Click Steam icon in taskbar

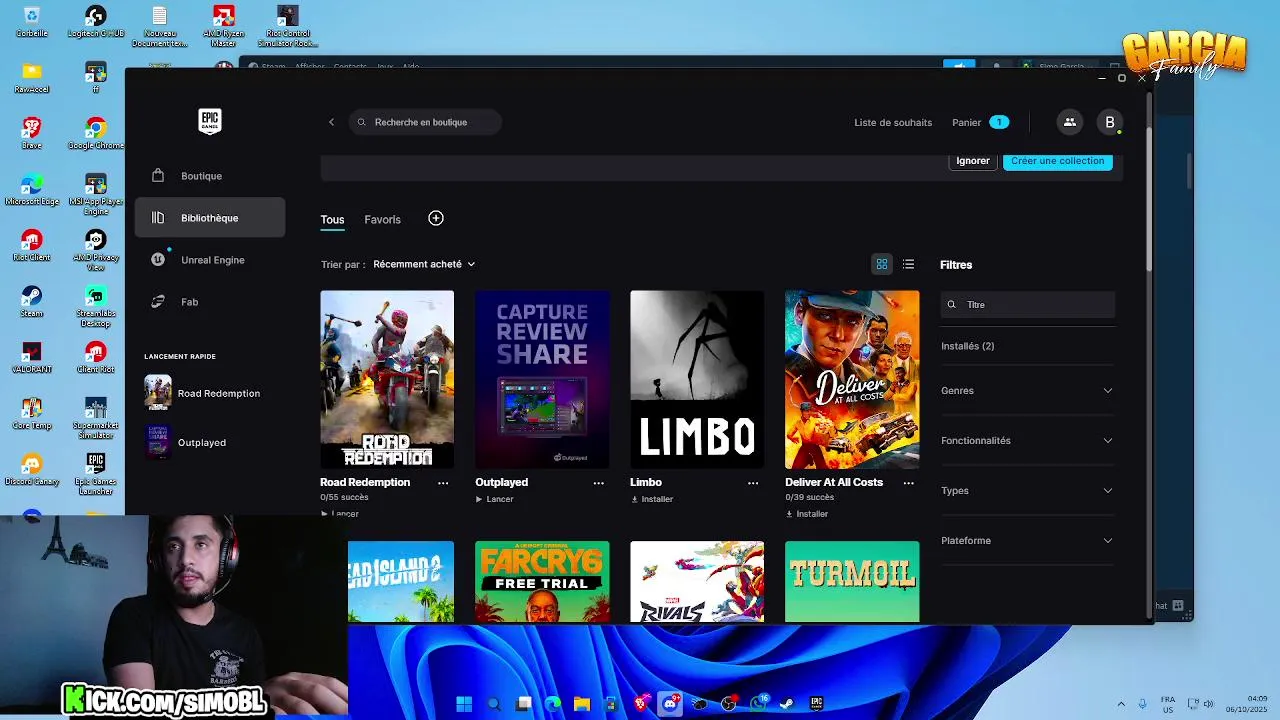tap(787, 704)
